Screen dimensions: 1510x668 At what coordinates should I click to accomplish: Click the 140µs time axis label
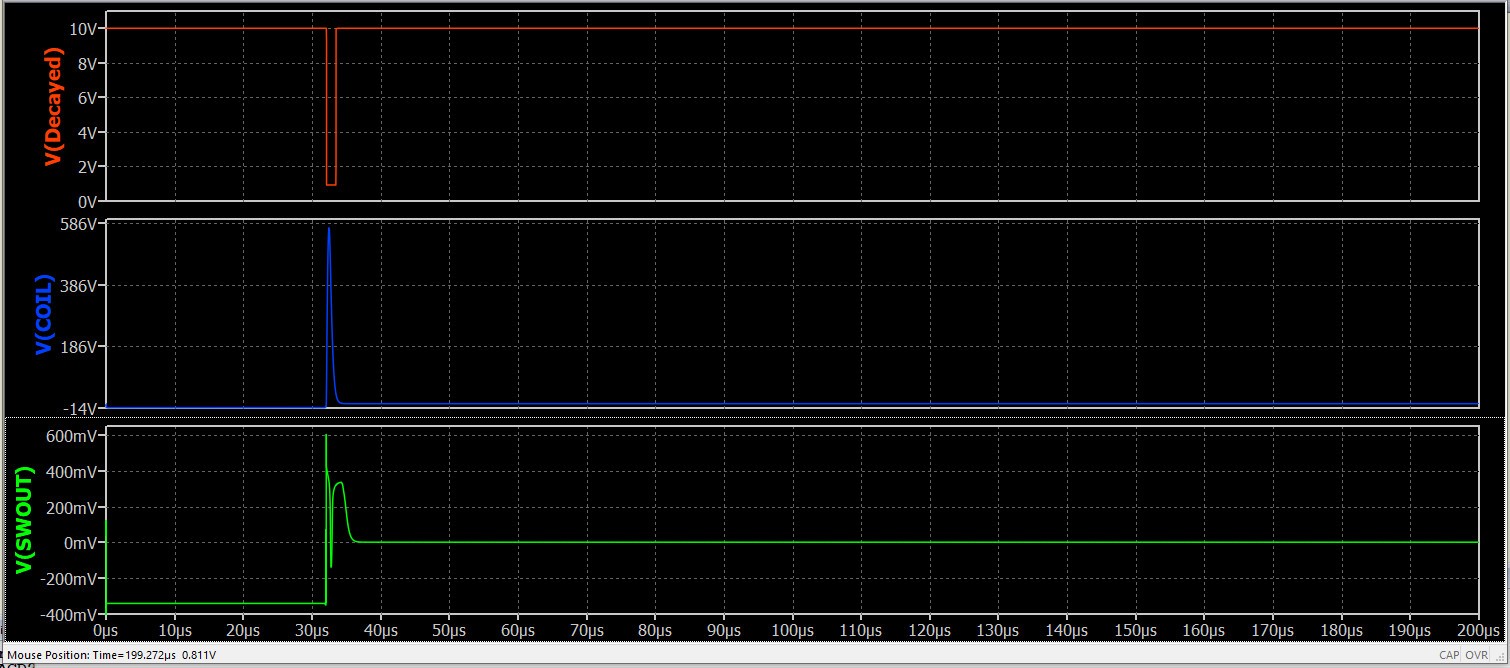point(1067,631)
